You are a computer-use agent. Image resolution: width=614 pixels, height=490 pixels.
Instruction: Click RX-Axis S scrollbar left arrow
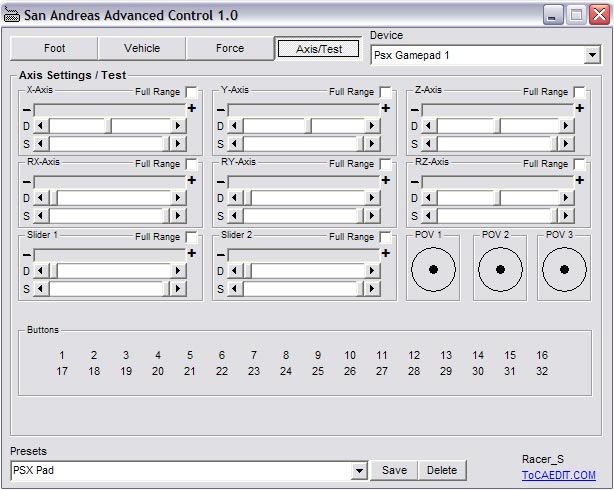pyautogui.click(x=41, y=216)
